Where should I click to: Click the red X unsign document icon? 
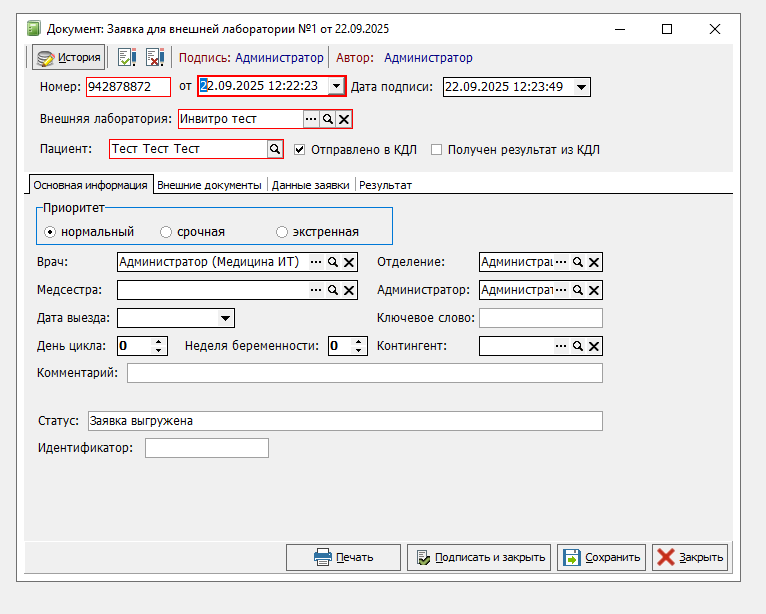click(155, 58)
